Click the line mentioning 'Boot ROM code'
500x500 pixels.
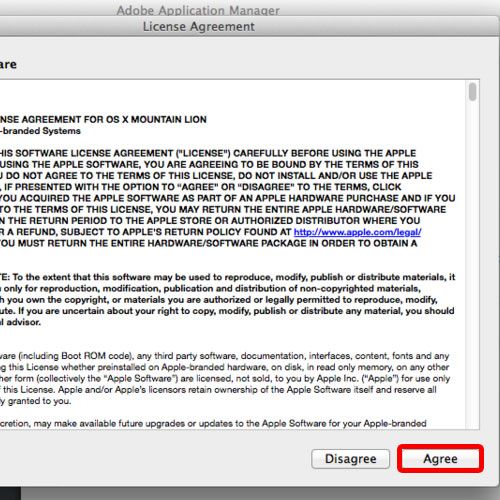tap(225, 356)
